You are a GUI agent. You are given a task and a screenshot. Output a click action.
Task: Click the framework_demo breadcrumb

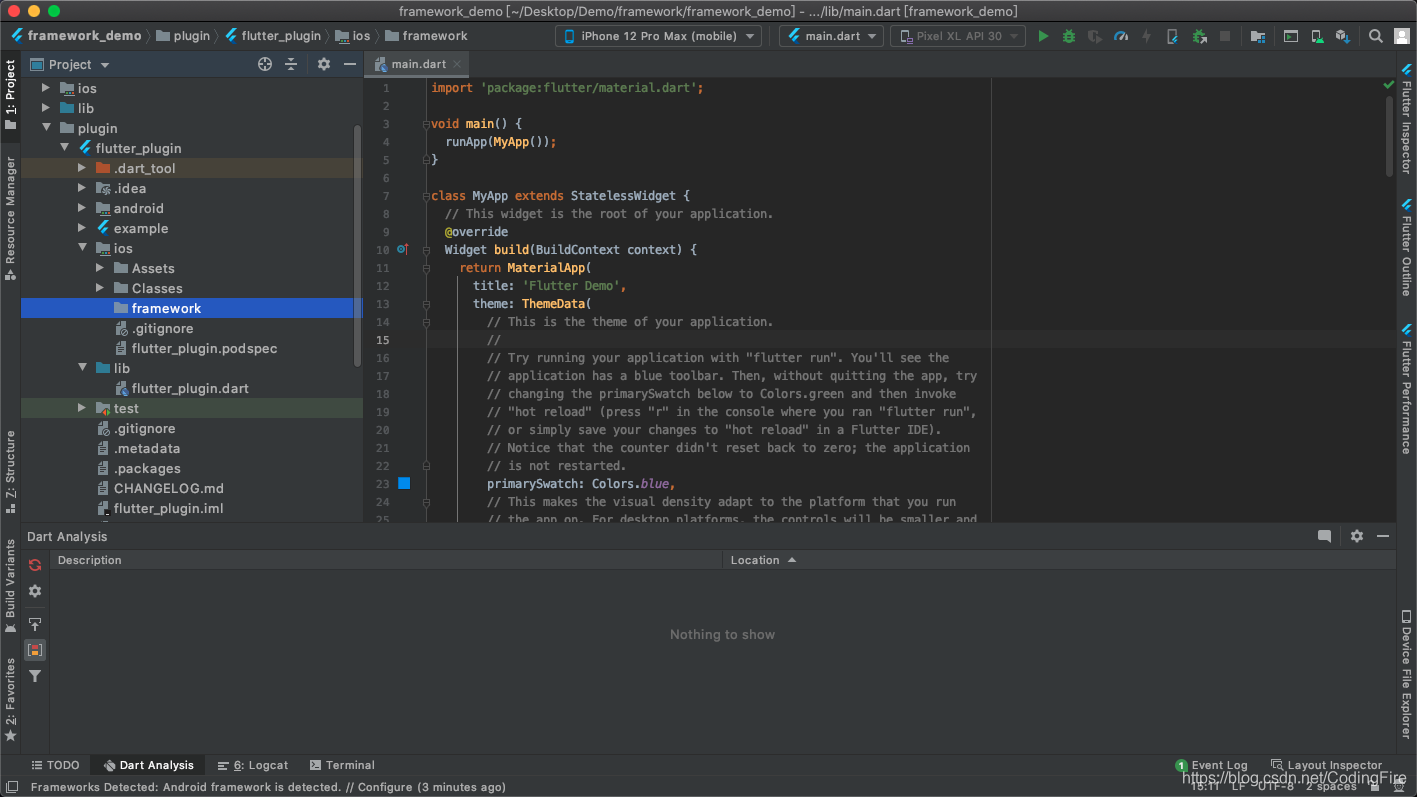[76, 36]
